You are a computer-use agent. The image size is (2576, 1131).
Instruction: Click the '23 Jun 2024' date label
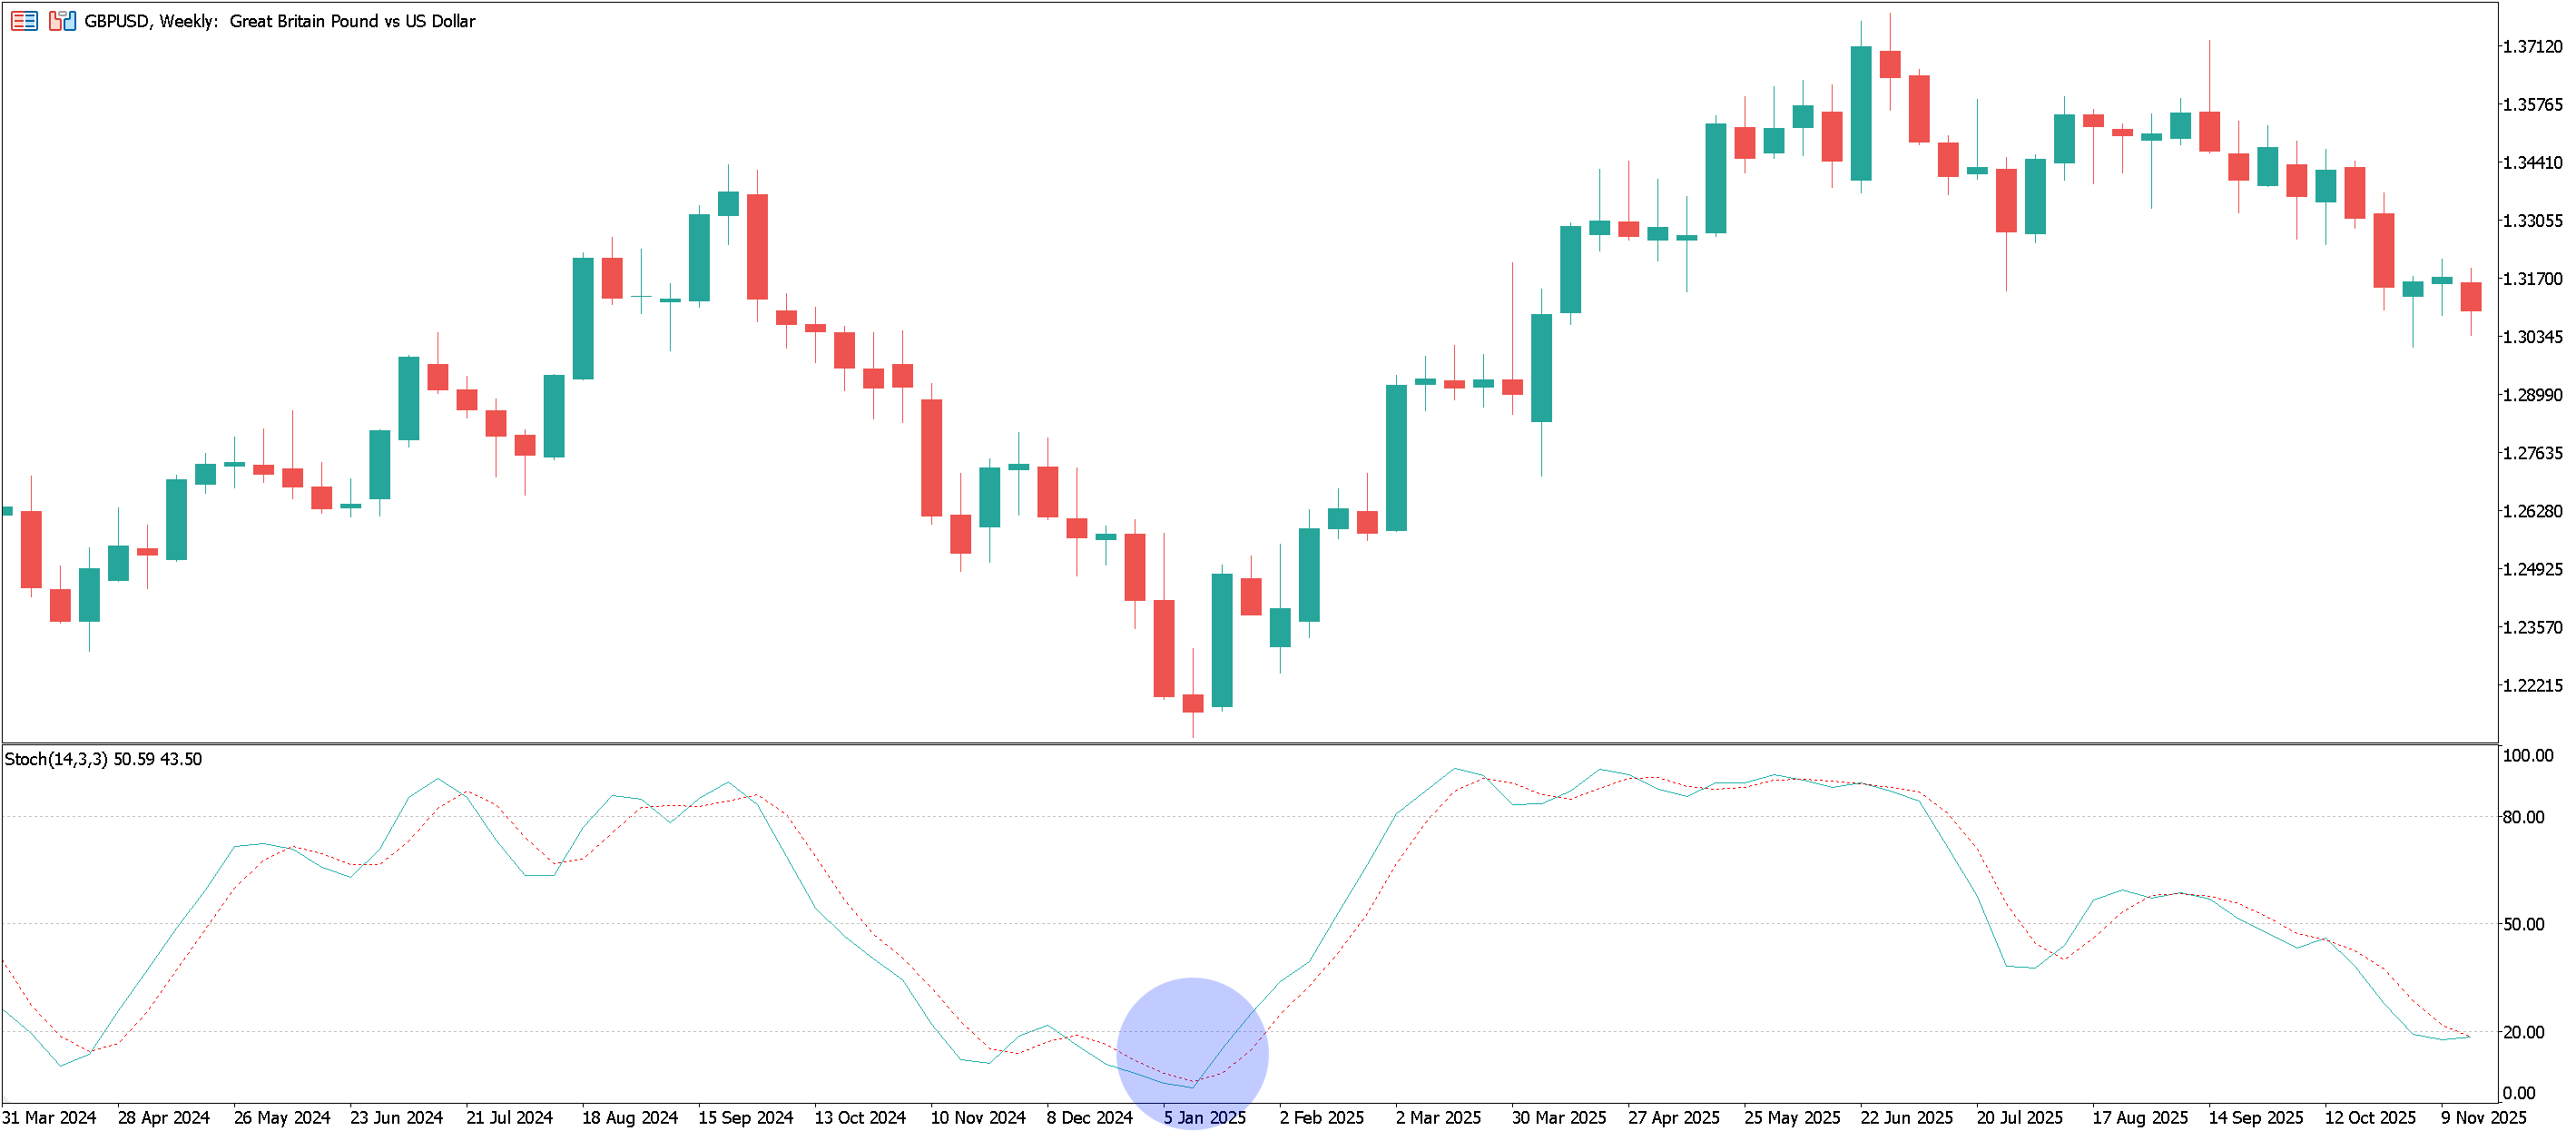(x=396, y=1118)
